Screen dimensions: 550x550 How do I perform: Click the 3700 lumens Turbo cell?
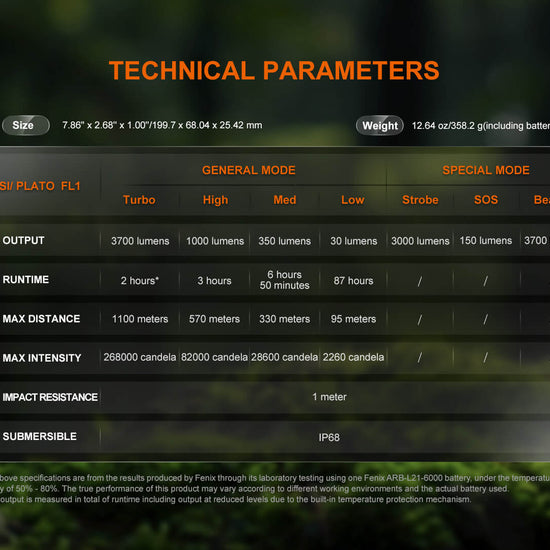[140, 241]
